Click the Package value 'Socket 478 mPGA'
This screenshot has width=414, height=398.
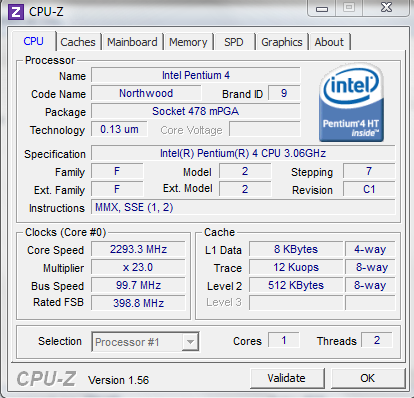[x=196, y=111]
